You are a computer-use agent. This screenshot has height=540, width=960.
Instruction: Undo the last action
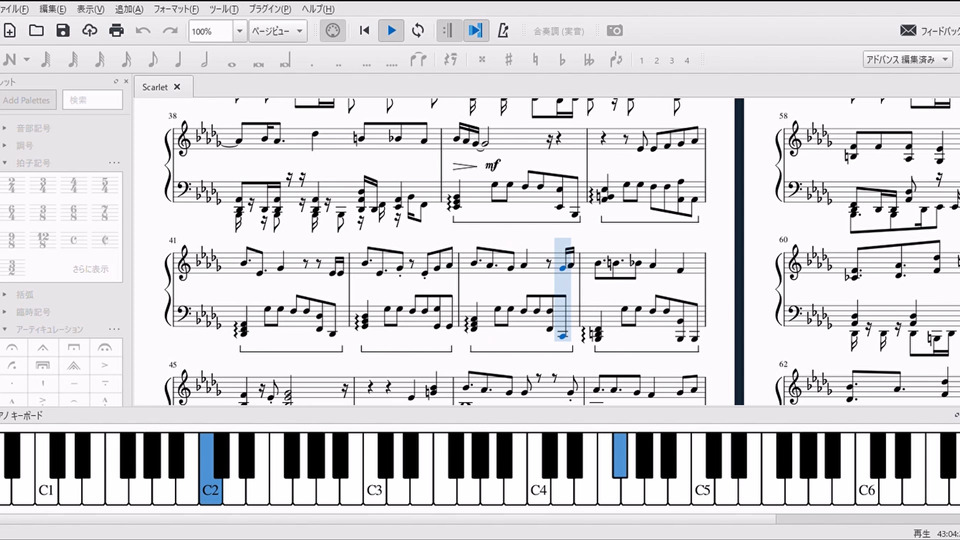coord(143,31)
